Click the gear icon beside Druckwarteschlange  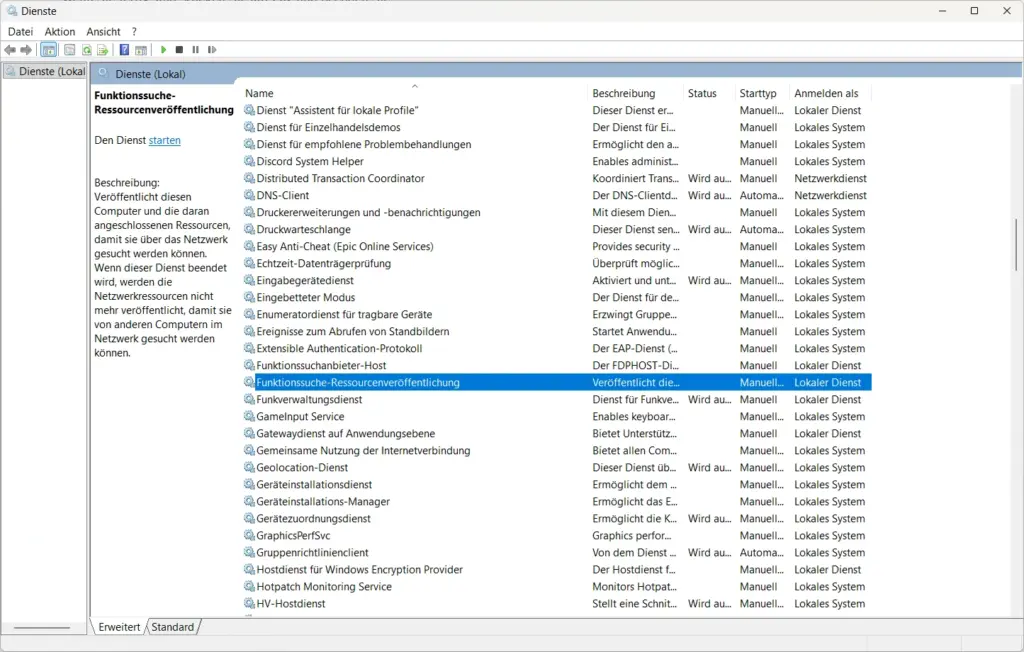click(249, 229)
